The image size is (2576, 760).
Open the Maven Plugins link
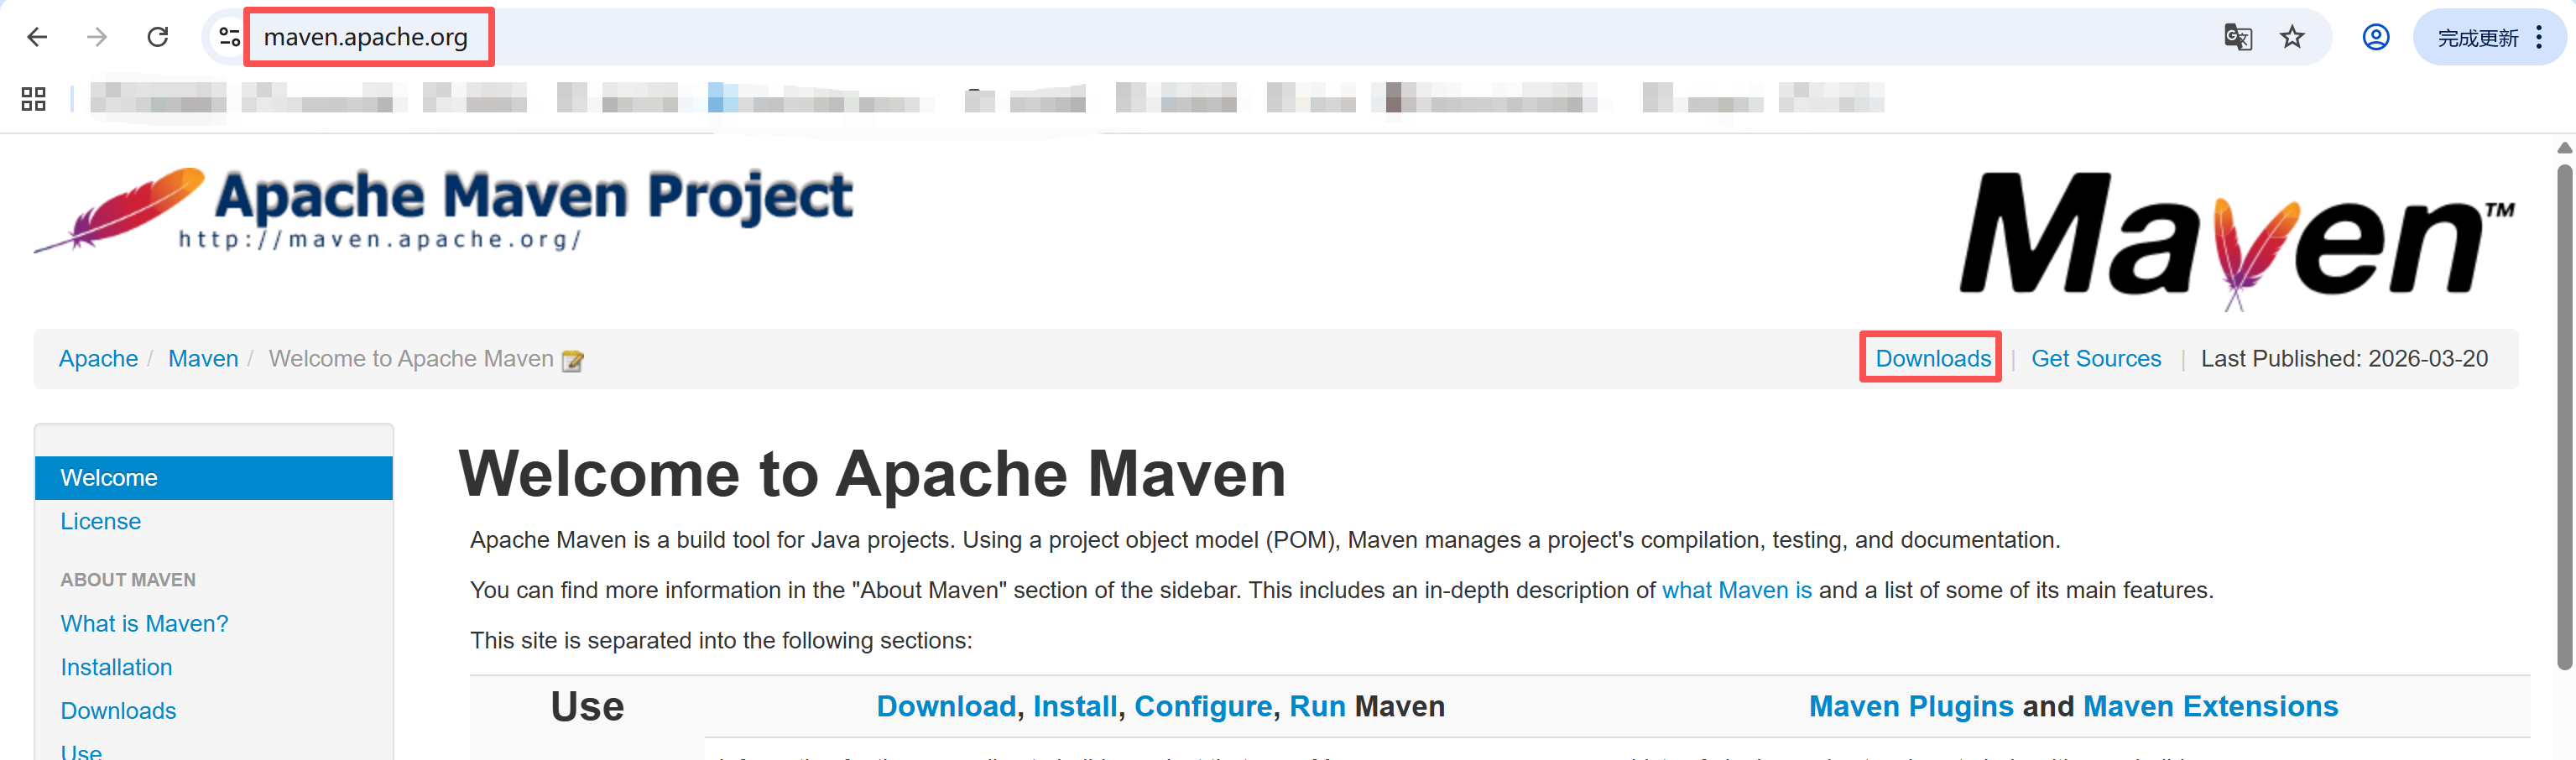(1911, 706)
